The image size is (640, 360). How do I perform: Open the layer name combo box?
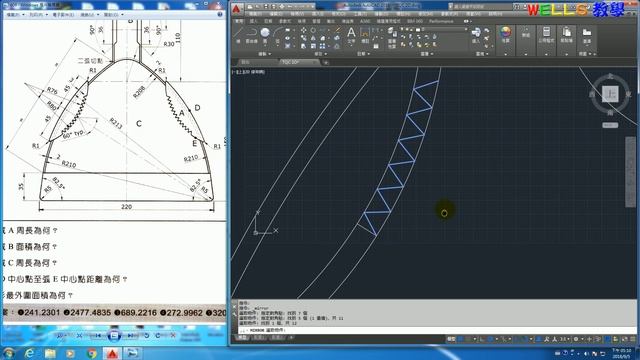tap(443, 29)
